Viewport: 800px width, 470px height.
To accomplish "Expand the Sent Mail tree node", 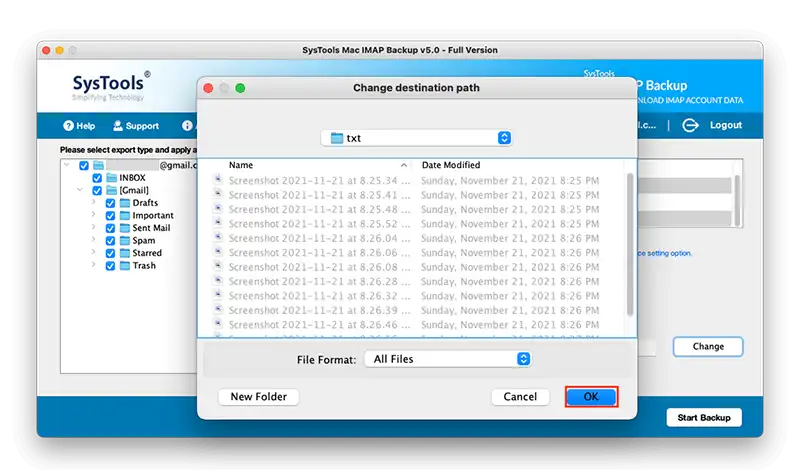I will [93, 227].
